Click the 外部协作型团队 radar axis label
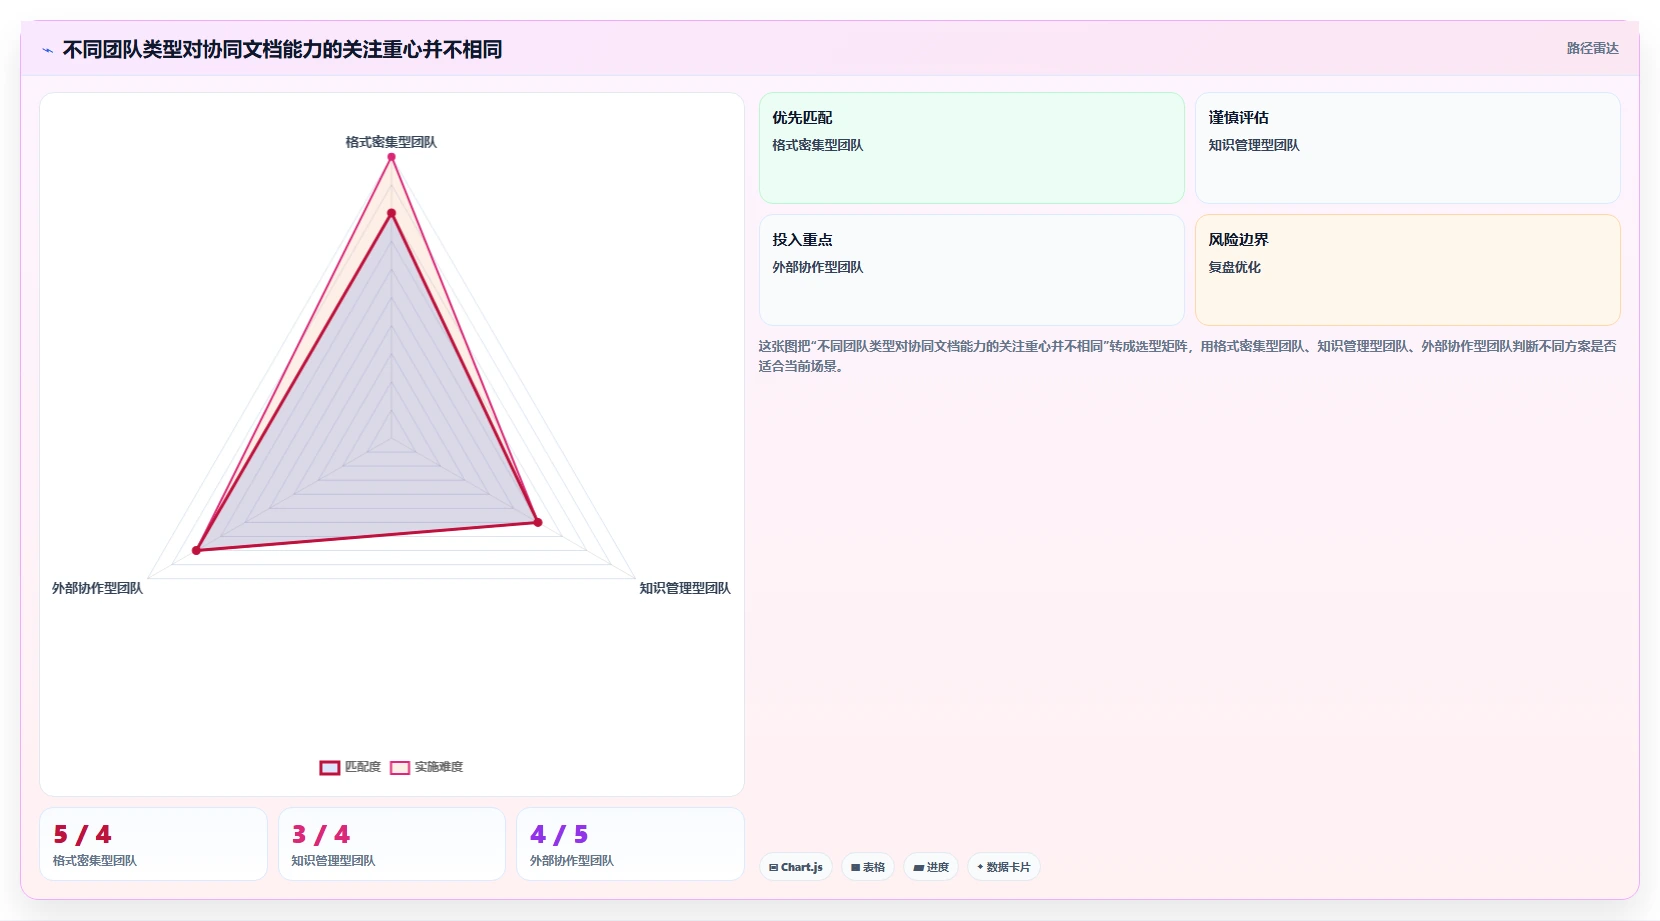 [x=97, y=588]
